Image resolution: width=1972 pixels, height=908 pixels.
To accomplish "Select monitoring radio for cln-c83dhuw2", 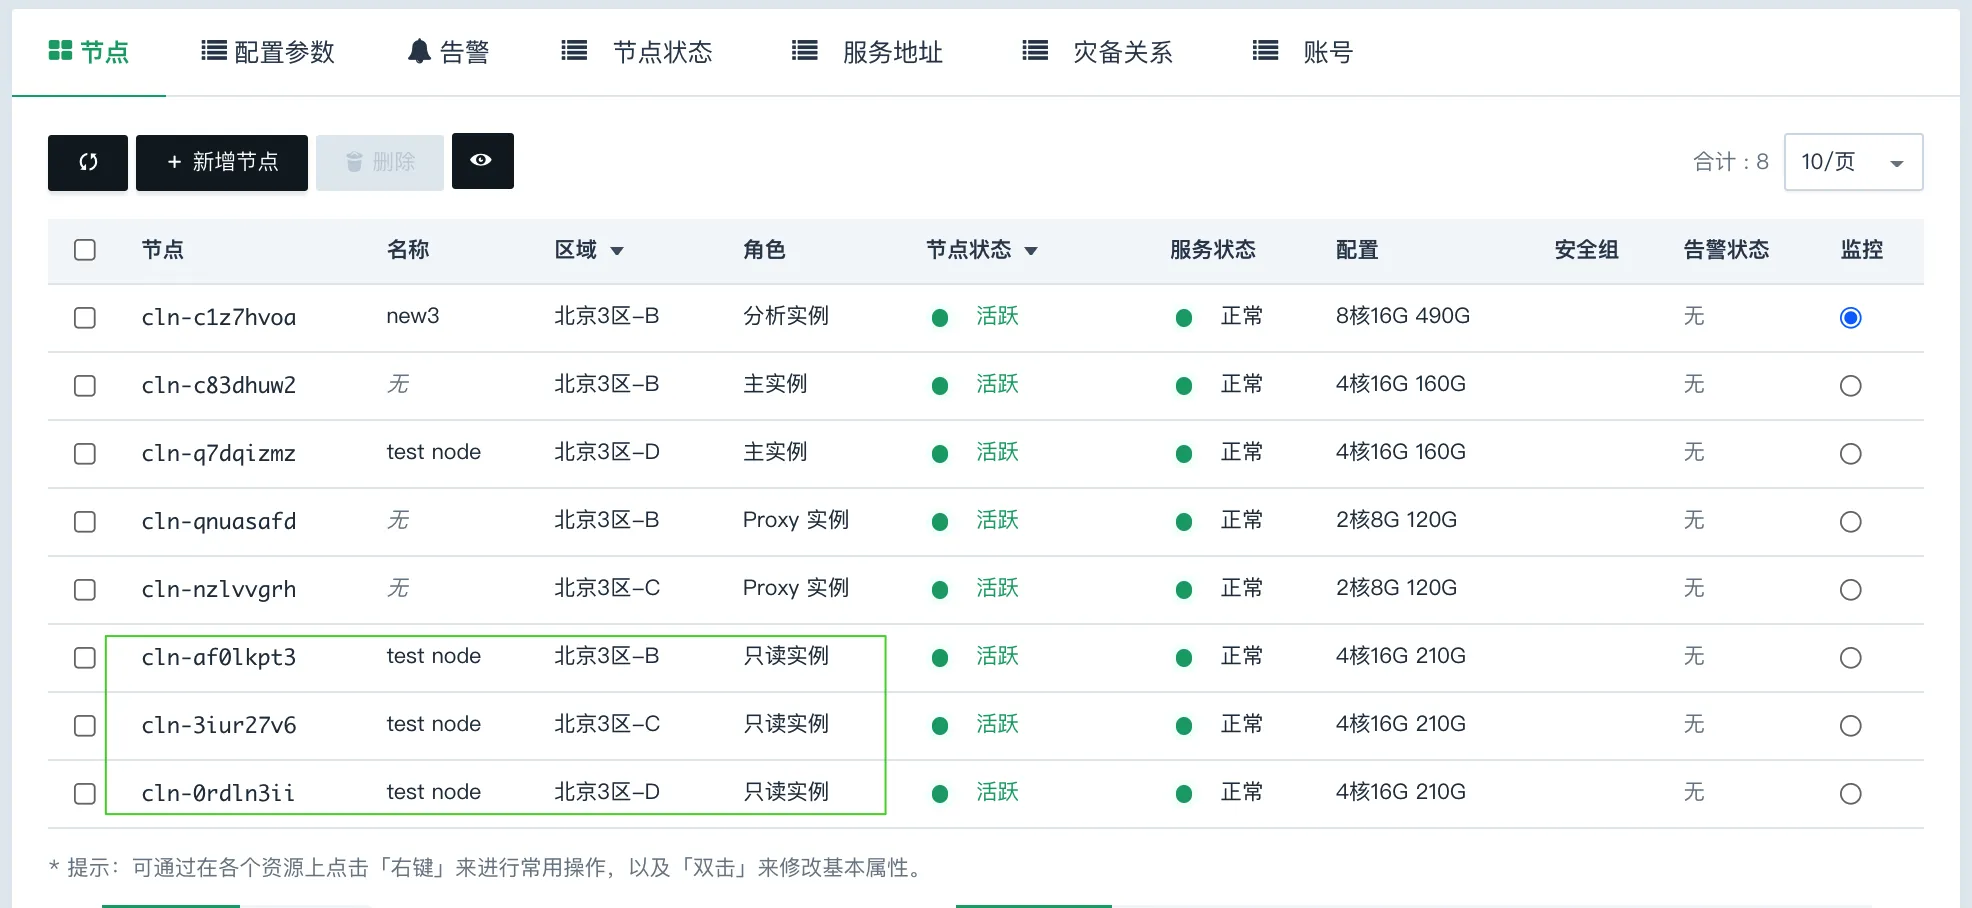I will pos(1850,386).
